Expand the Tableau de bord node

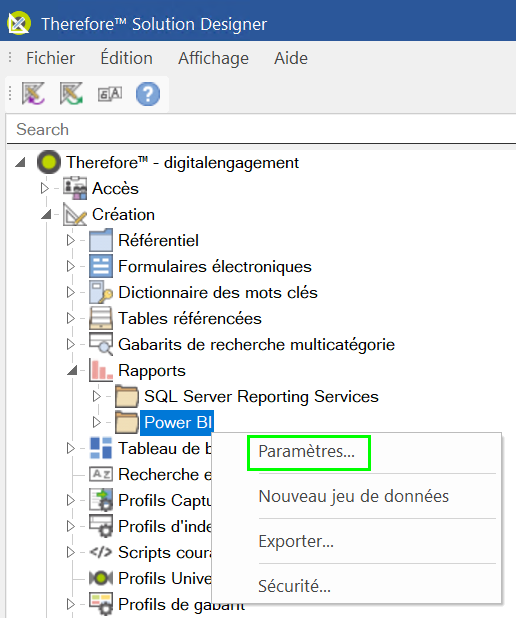71,448
